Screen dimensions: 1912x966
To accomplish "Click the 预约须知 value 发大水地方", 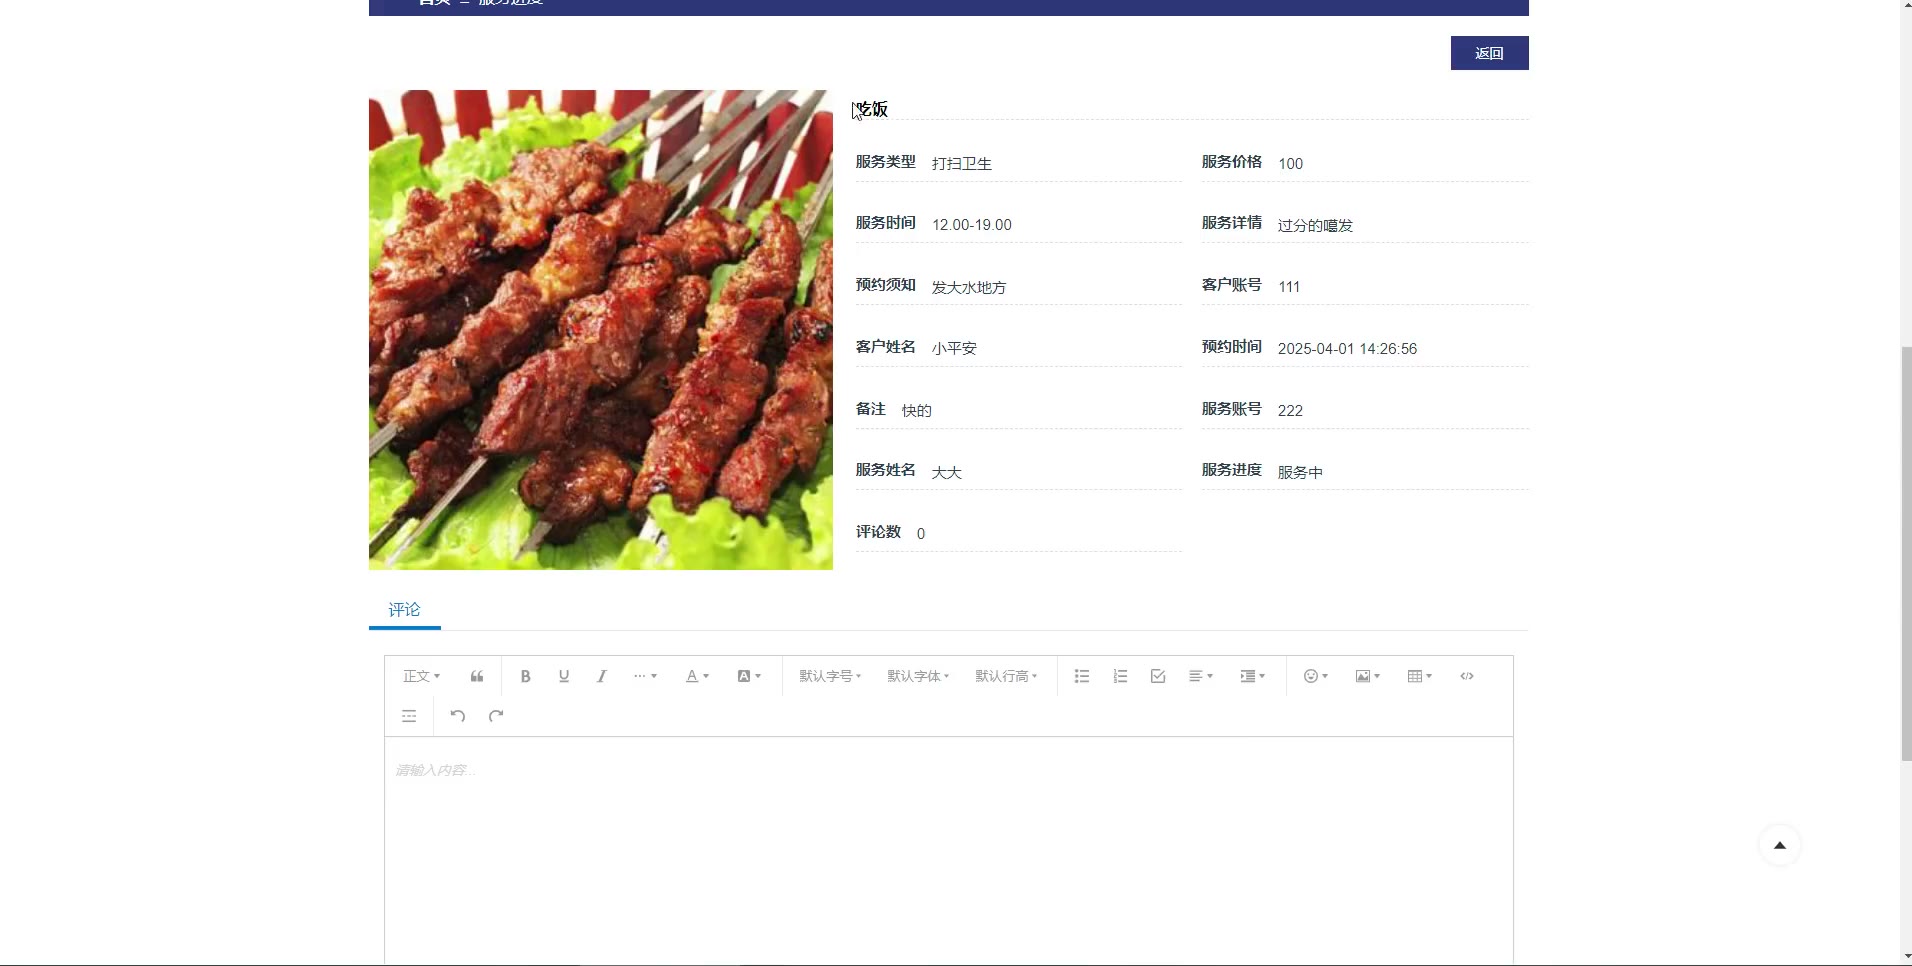I will click(x=969, y=287).
